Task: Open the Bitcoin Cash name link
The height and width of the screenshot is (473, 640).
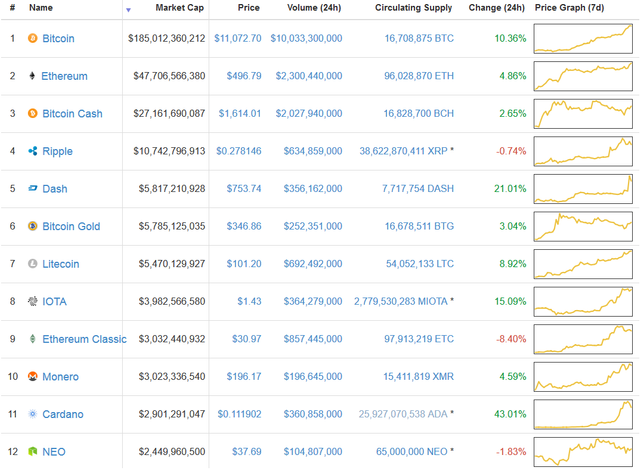Action: tap(72, 113)
